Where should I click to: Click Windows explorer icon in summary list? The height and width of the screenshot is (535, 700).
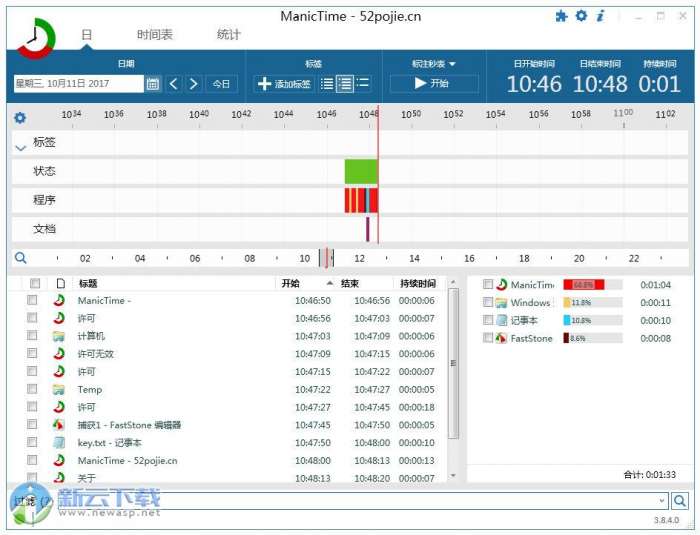click(x=502, y=303)
